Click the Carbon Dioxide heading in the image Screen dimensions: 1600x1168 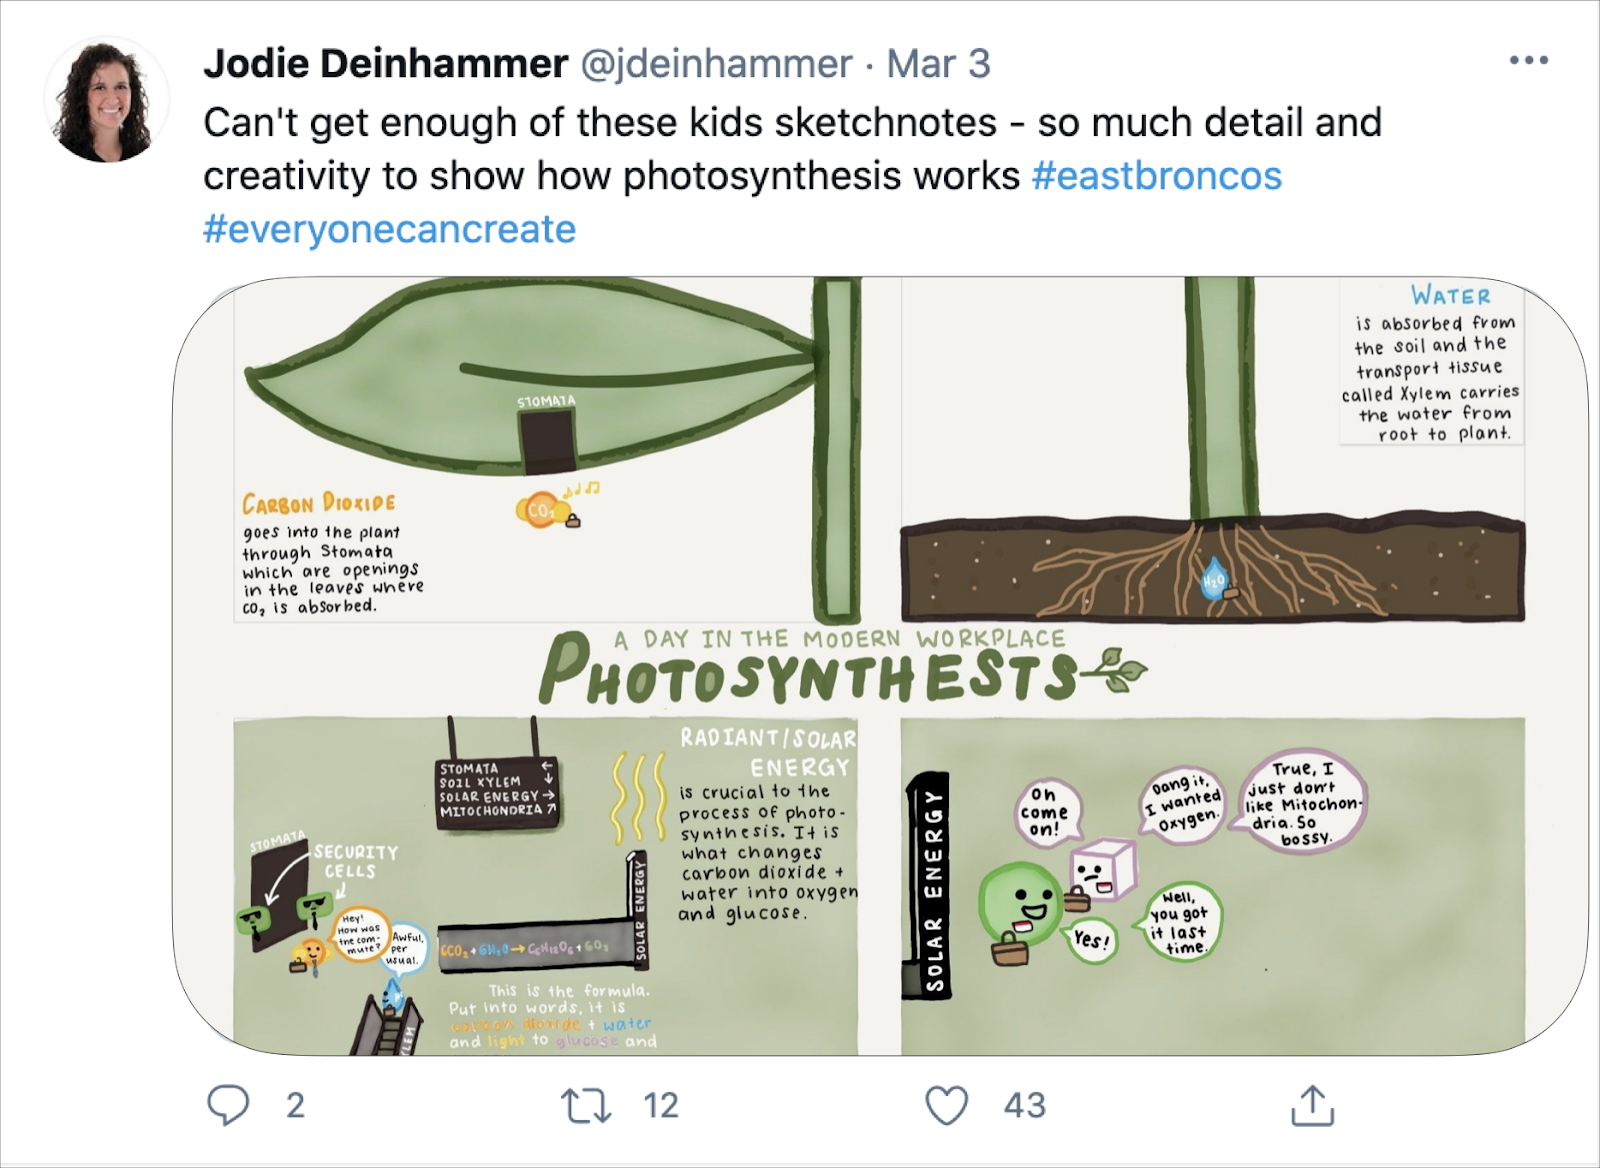(x=319, y=503)
